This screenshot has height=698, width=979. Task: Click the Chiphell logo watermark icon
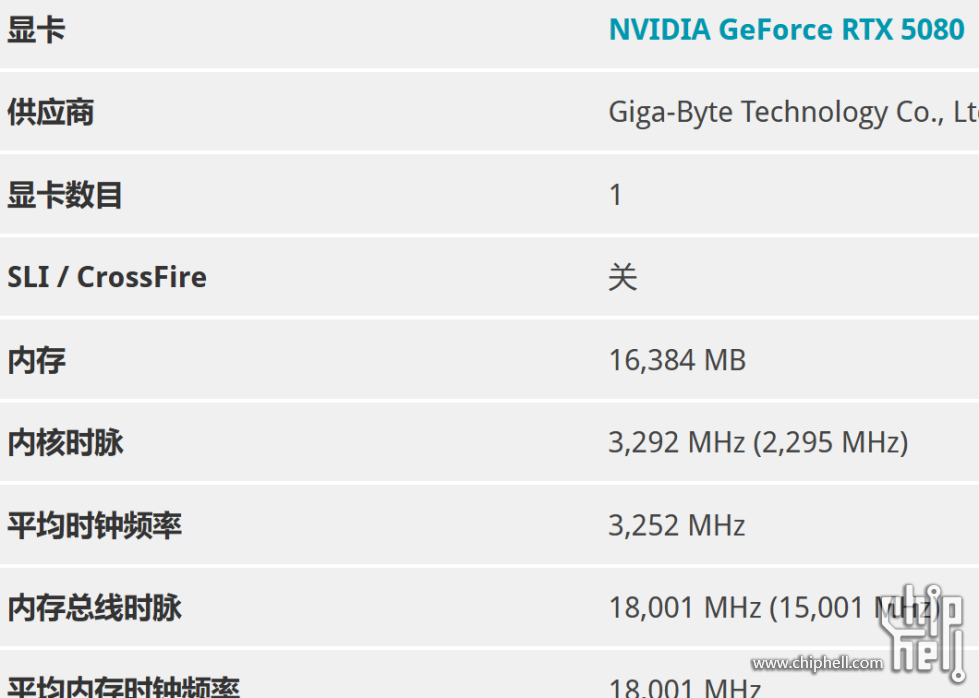tap(923, 632)
